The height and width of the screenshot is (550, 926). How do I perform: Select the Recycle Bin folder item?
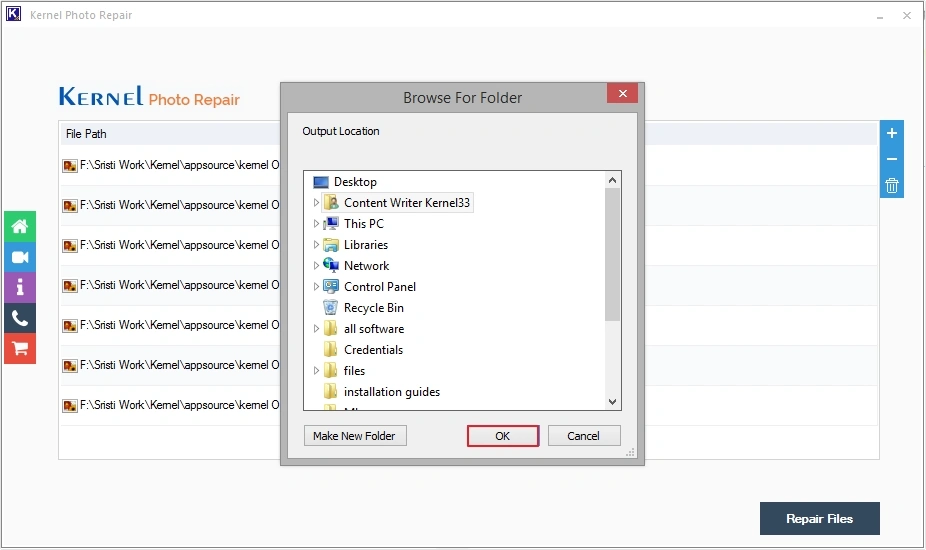[373, 308]
